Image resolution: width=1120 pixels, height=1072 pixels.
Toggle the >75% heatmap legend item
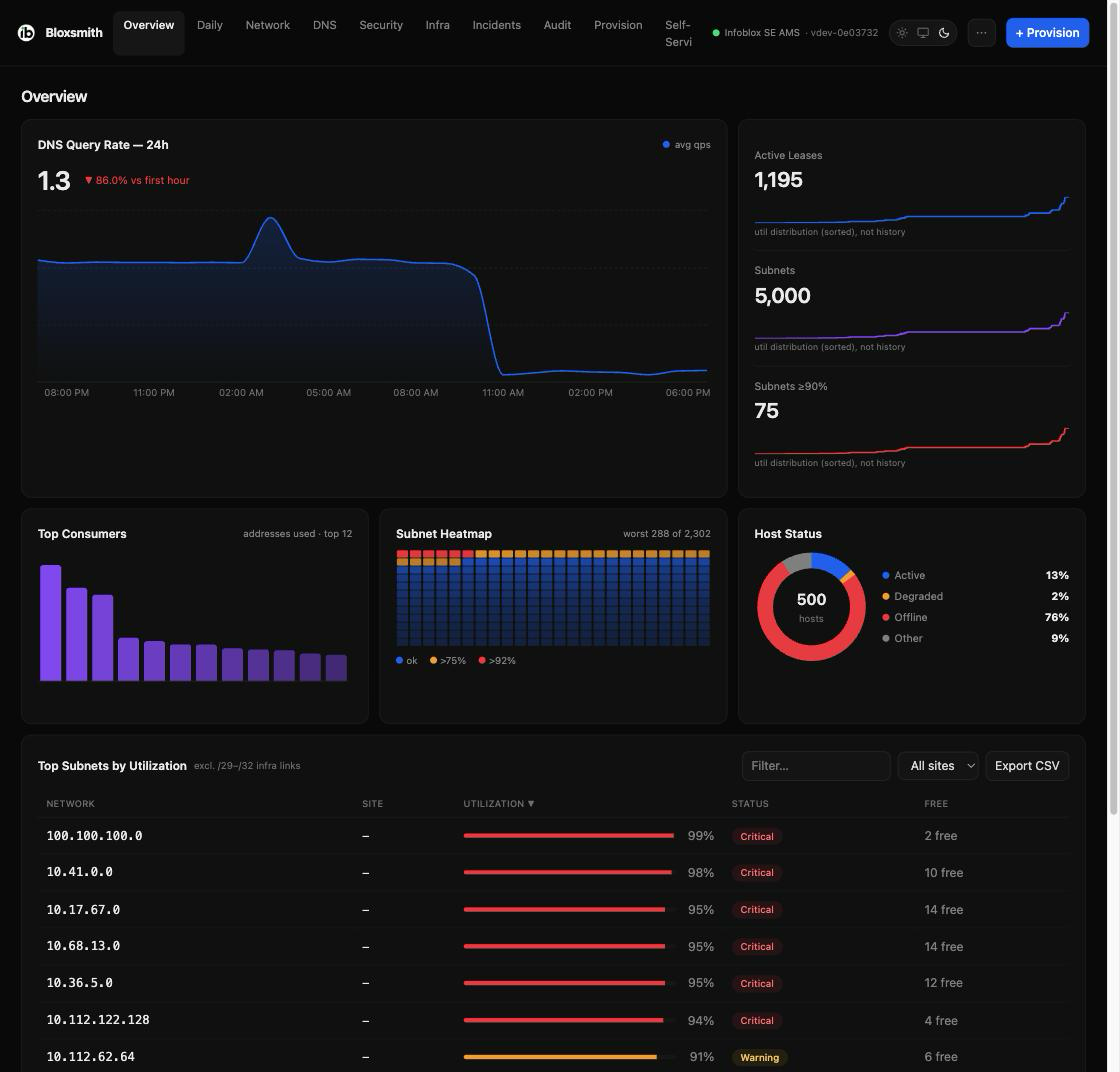click(448, 661)
